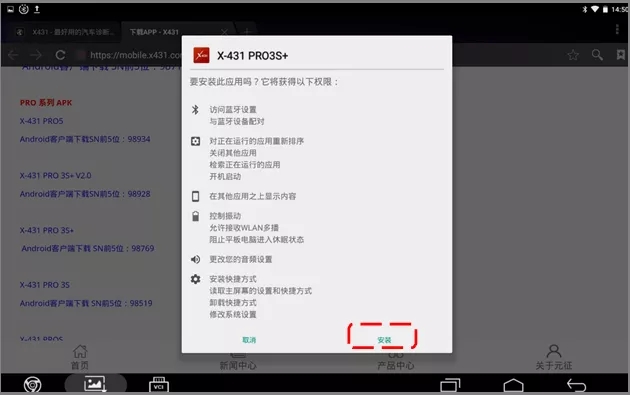
Task: Tap the Android home button
Action: 513,385
